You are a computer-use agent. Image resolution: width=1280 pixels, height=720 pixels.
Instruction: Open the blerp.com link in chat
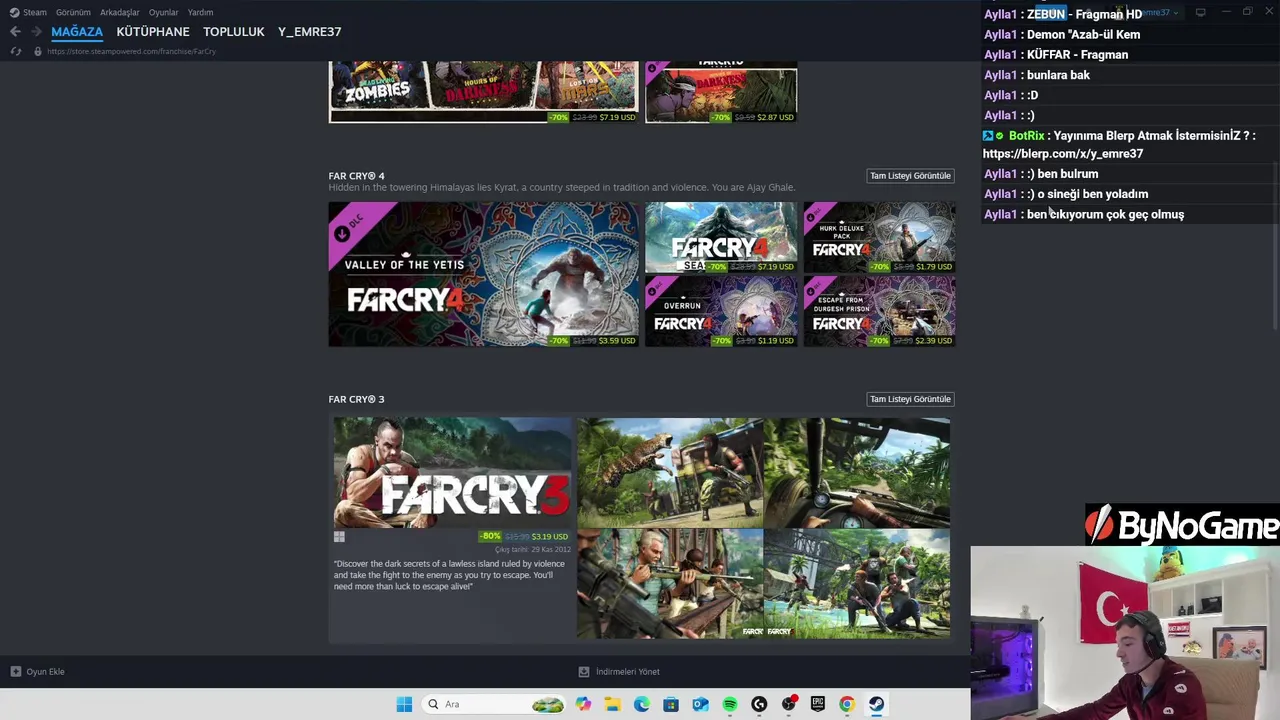pos(1063,154)
